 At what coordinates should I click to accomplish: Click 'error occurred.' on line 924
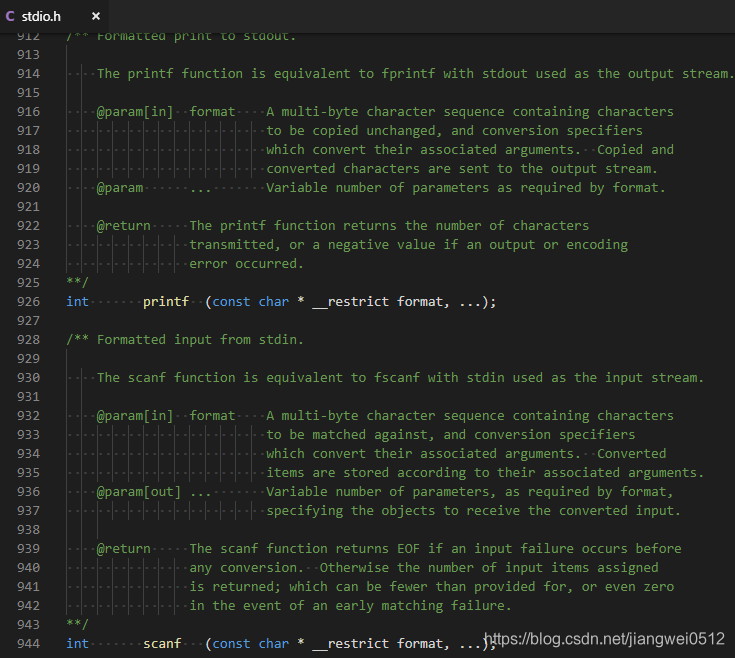(x=247, y=264)
